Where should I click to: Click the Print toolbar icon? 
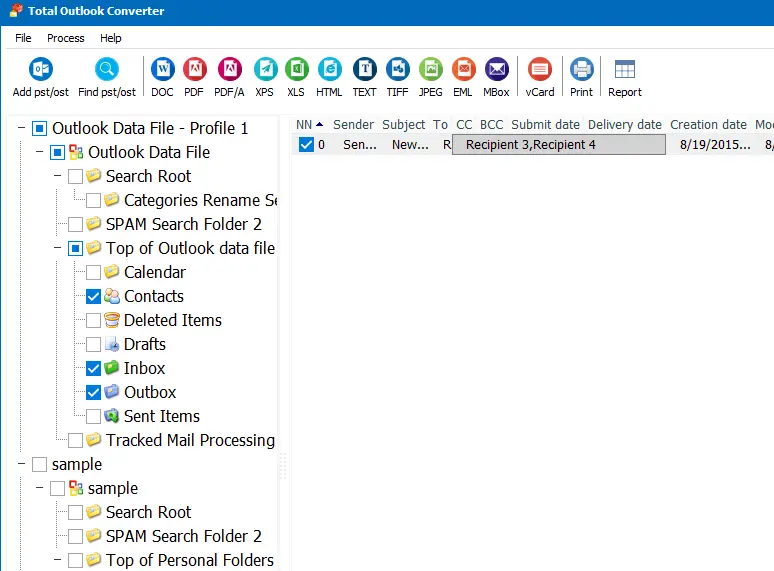click(x=582, y=70)
